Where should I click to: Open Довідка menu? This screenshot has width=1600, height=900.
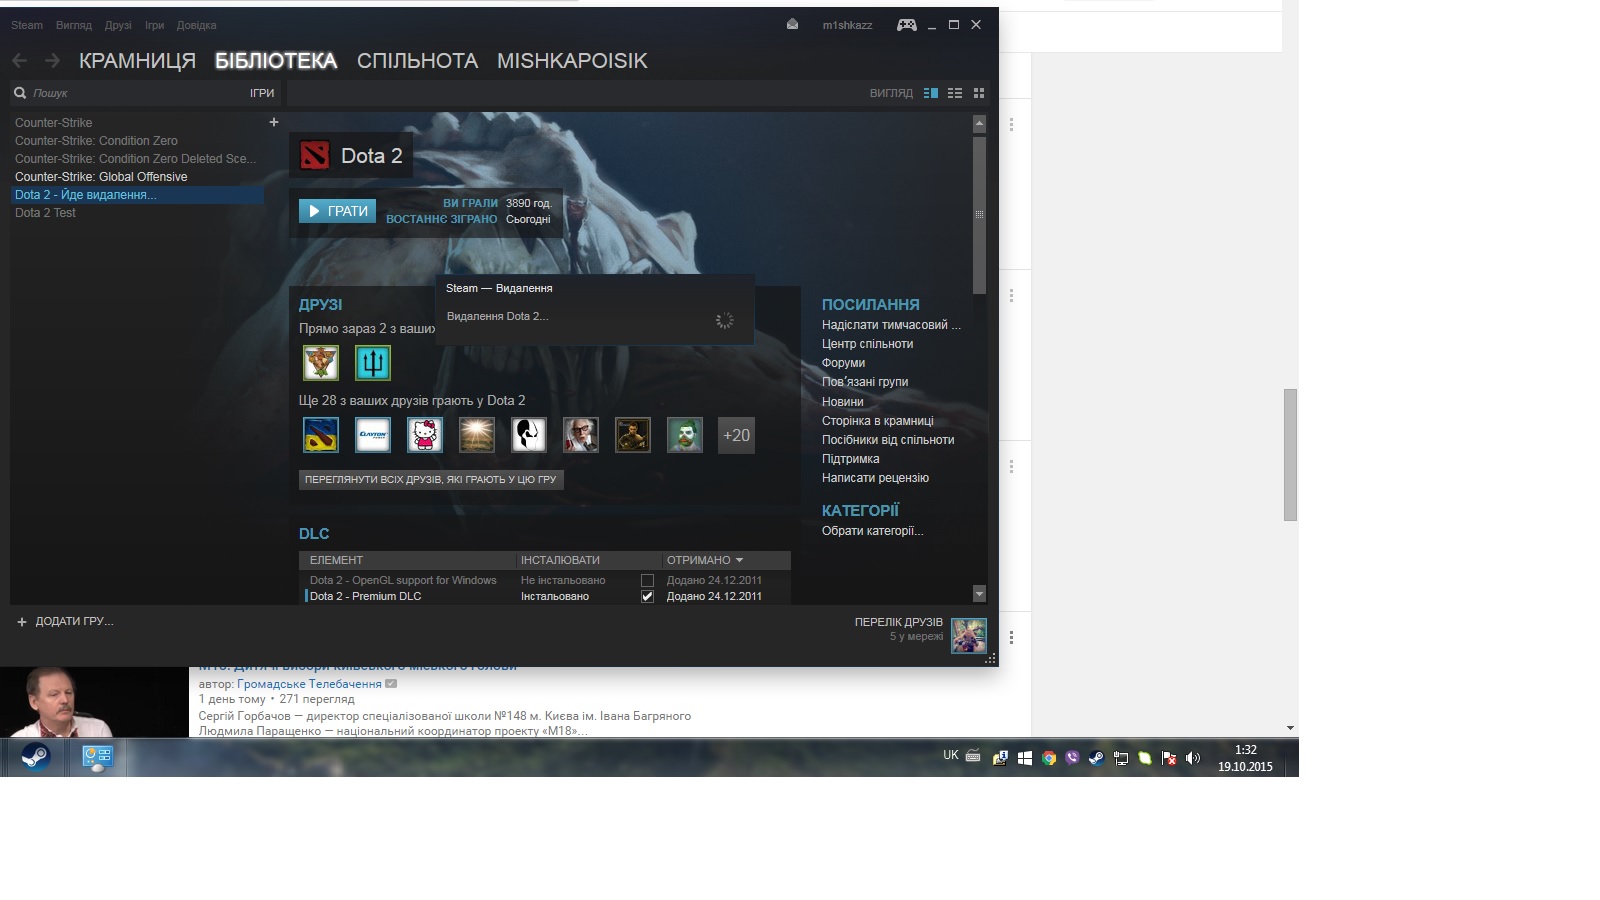click(x=196, y=25)
